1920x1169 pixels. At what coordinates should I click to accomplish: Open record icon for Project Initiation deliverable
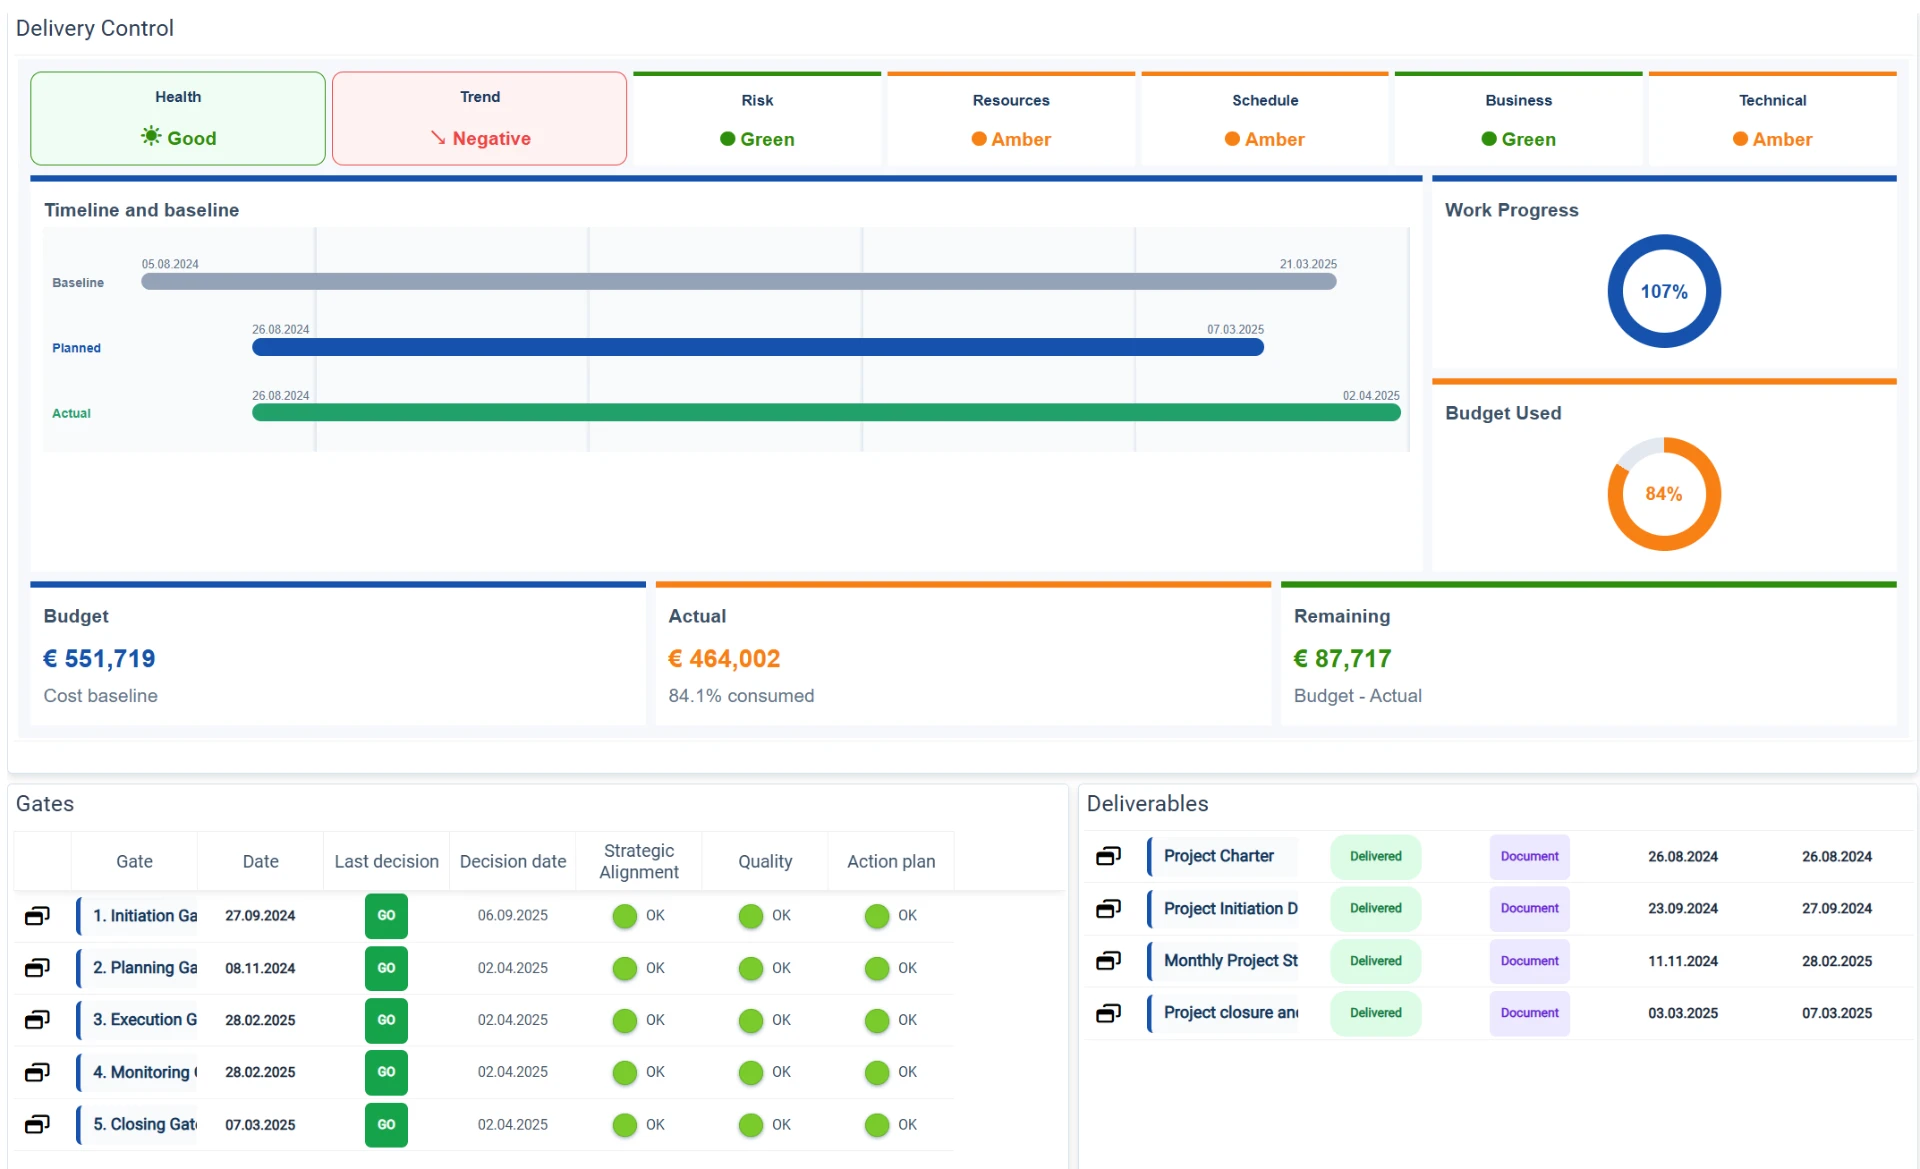point(1108,908)
